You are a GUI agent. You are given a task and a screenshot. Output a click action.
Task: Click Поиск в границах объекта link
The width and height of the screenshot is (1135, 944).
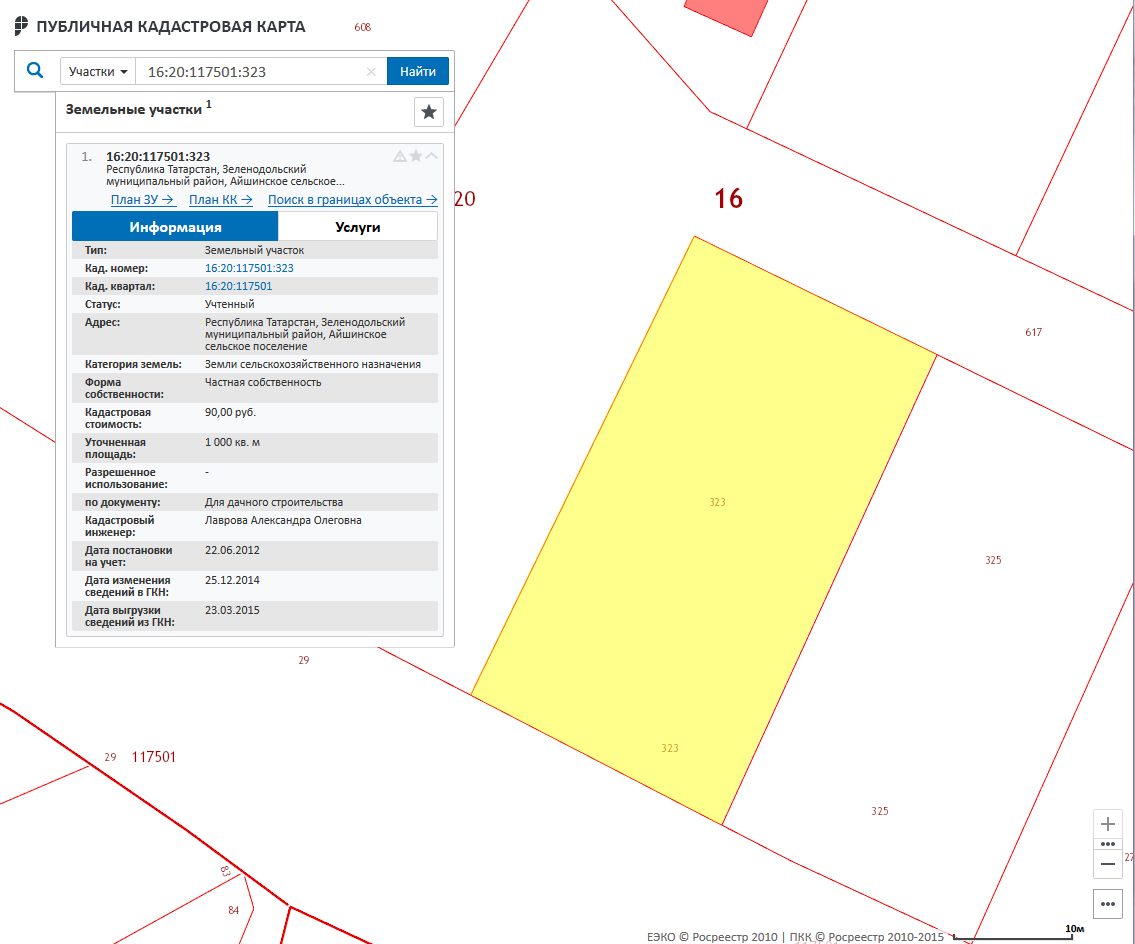(x=352, y=200)
